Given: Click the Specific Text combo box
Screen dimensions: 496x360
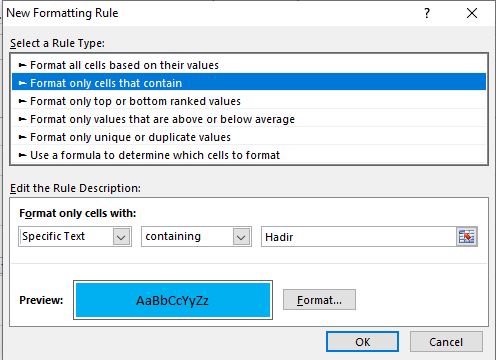Looking at the screenshot, I should (x=75, y=237).
